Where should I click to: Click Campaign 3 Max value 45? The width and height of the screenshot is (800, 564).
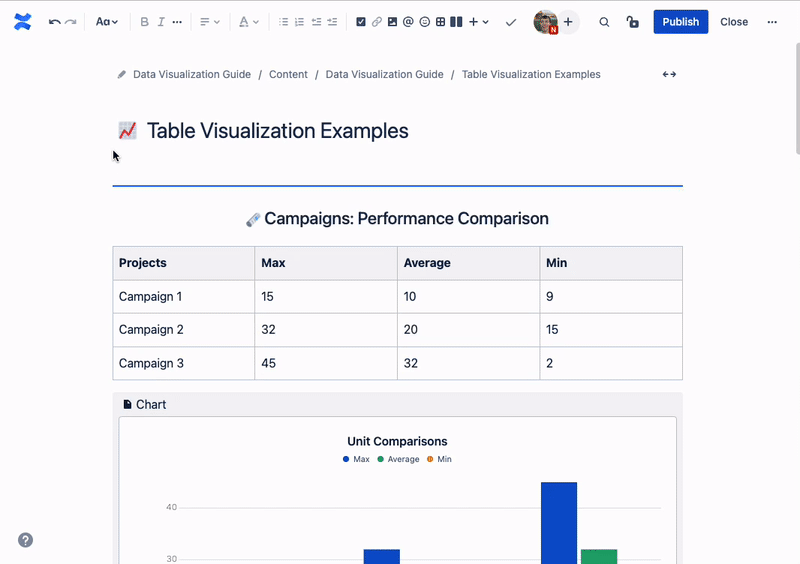click(x=326, y=363)
